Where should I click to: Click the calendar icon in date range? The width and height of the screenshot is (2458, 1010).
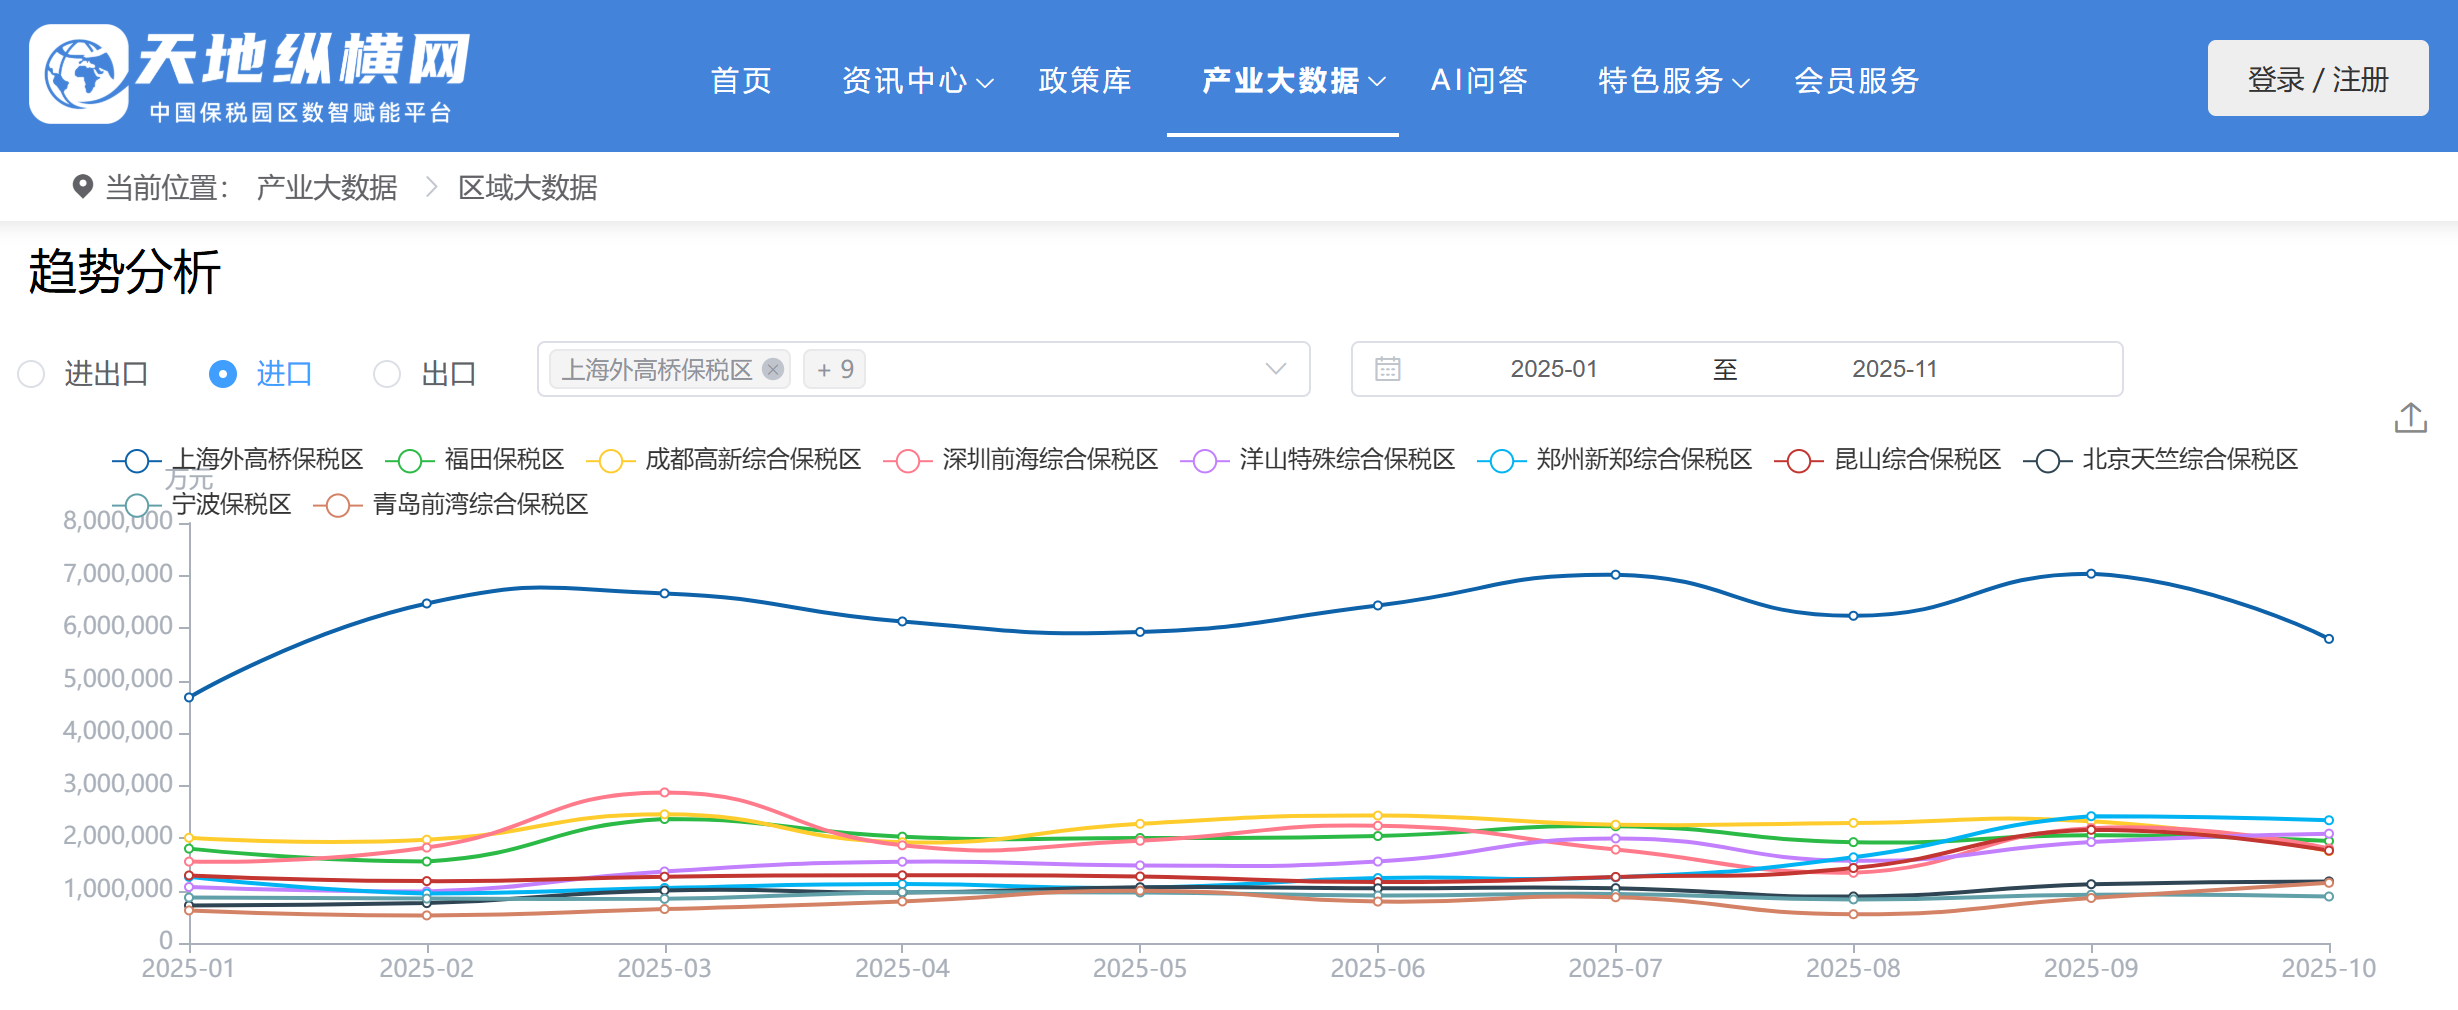[x=1387, y=369]
